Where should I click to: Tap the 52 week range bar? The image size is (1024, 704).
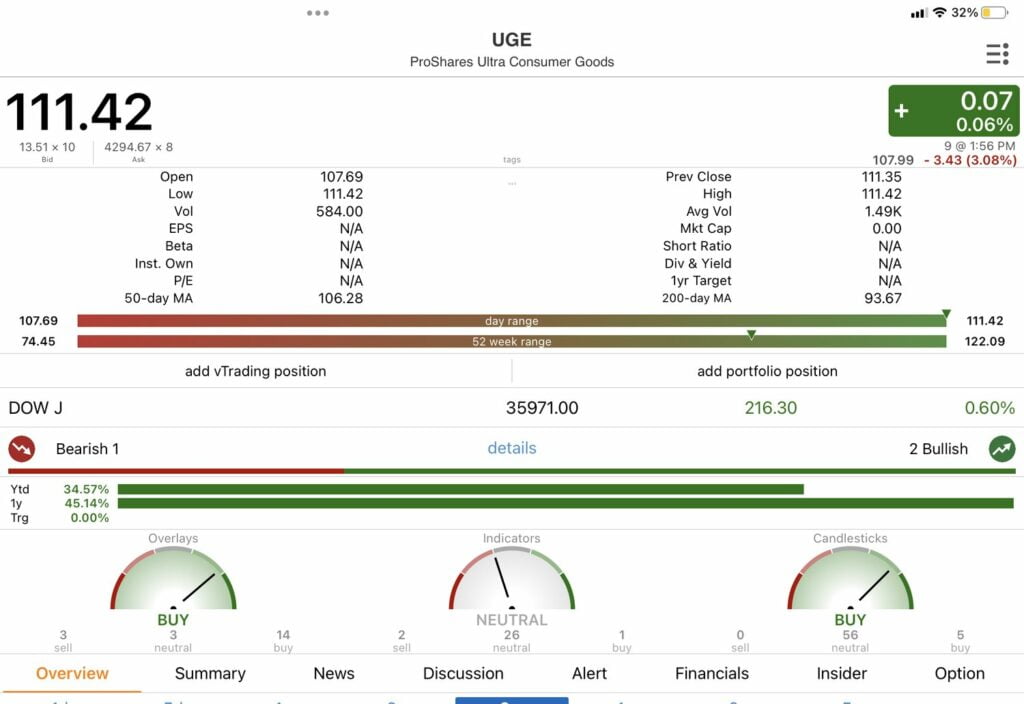[512, 342]
